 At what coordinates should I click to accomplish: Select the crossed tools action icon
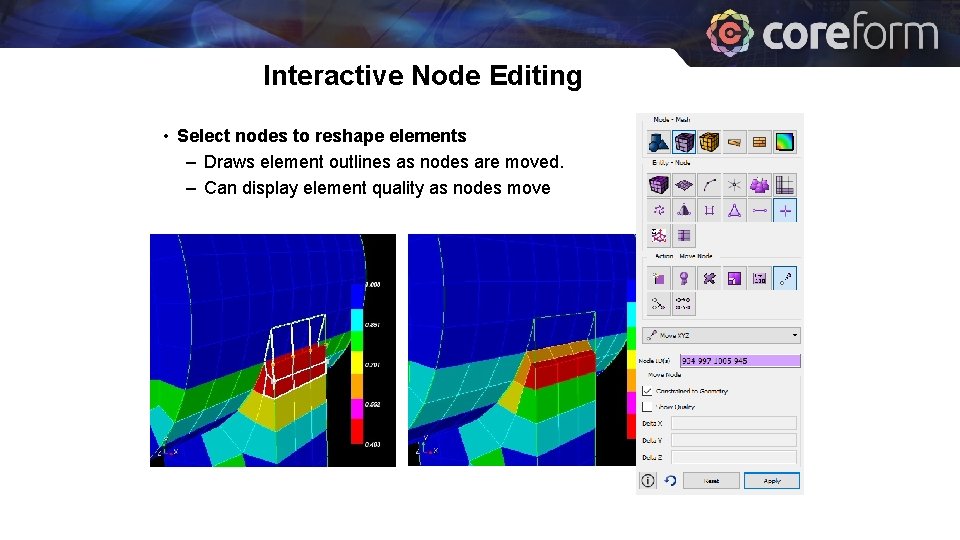pyautogui.click(x=709, y=279)
